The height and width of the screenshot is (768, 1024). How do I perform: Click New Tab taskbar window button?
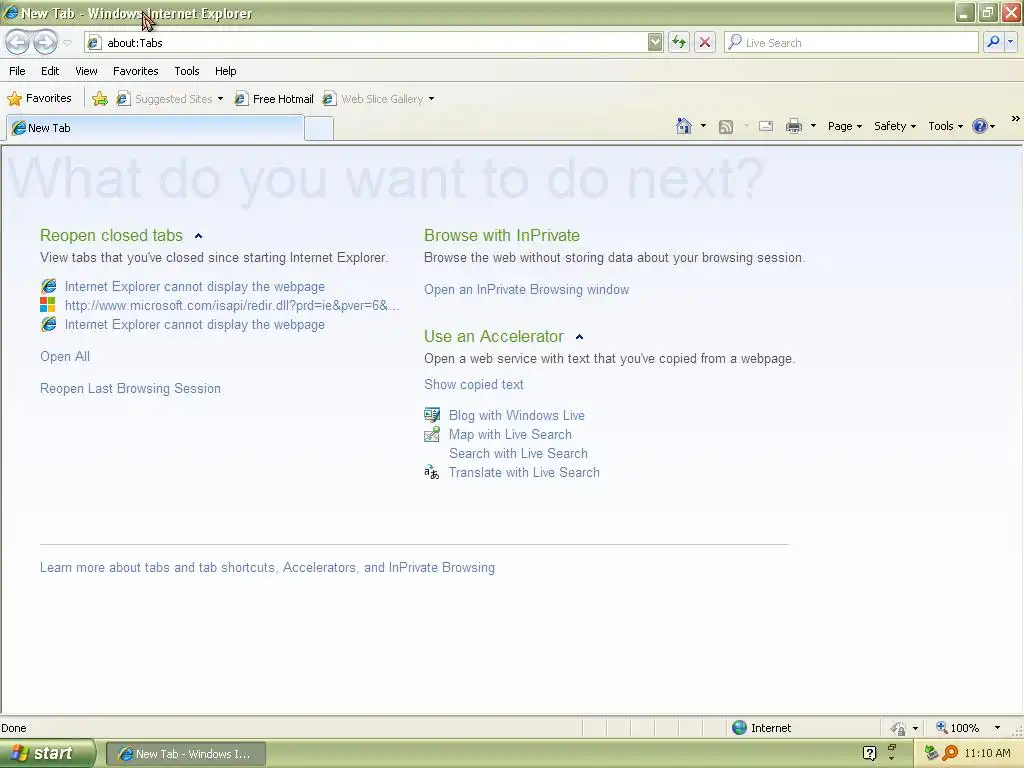pos(185,754)
